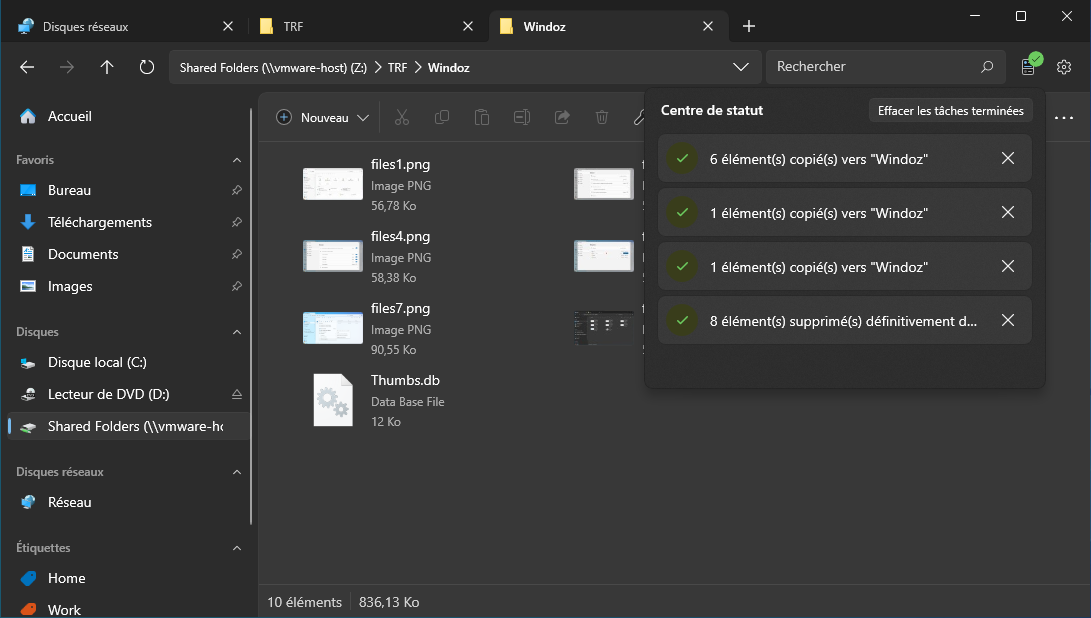Click Effacer les tâches terminées button
Viewport: 1091px width, 618px height.
(950, 111)
